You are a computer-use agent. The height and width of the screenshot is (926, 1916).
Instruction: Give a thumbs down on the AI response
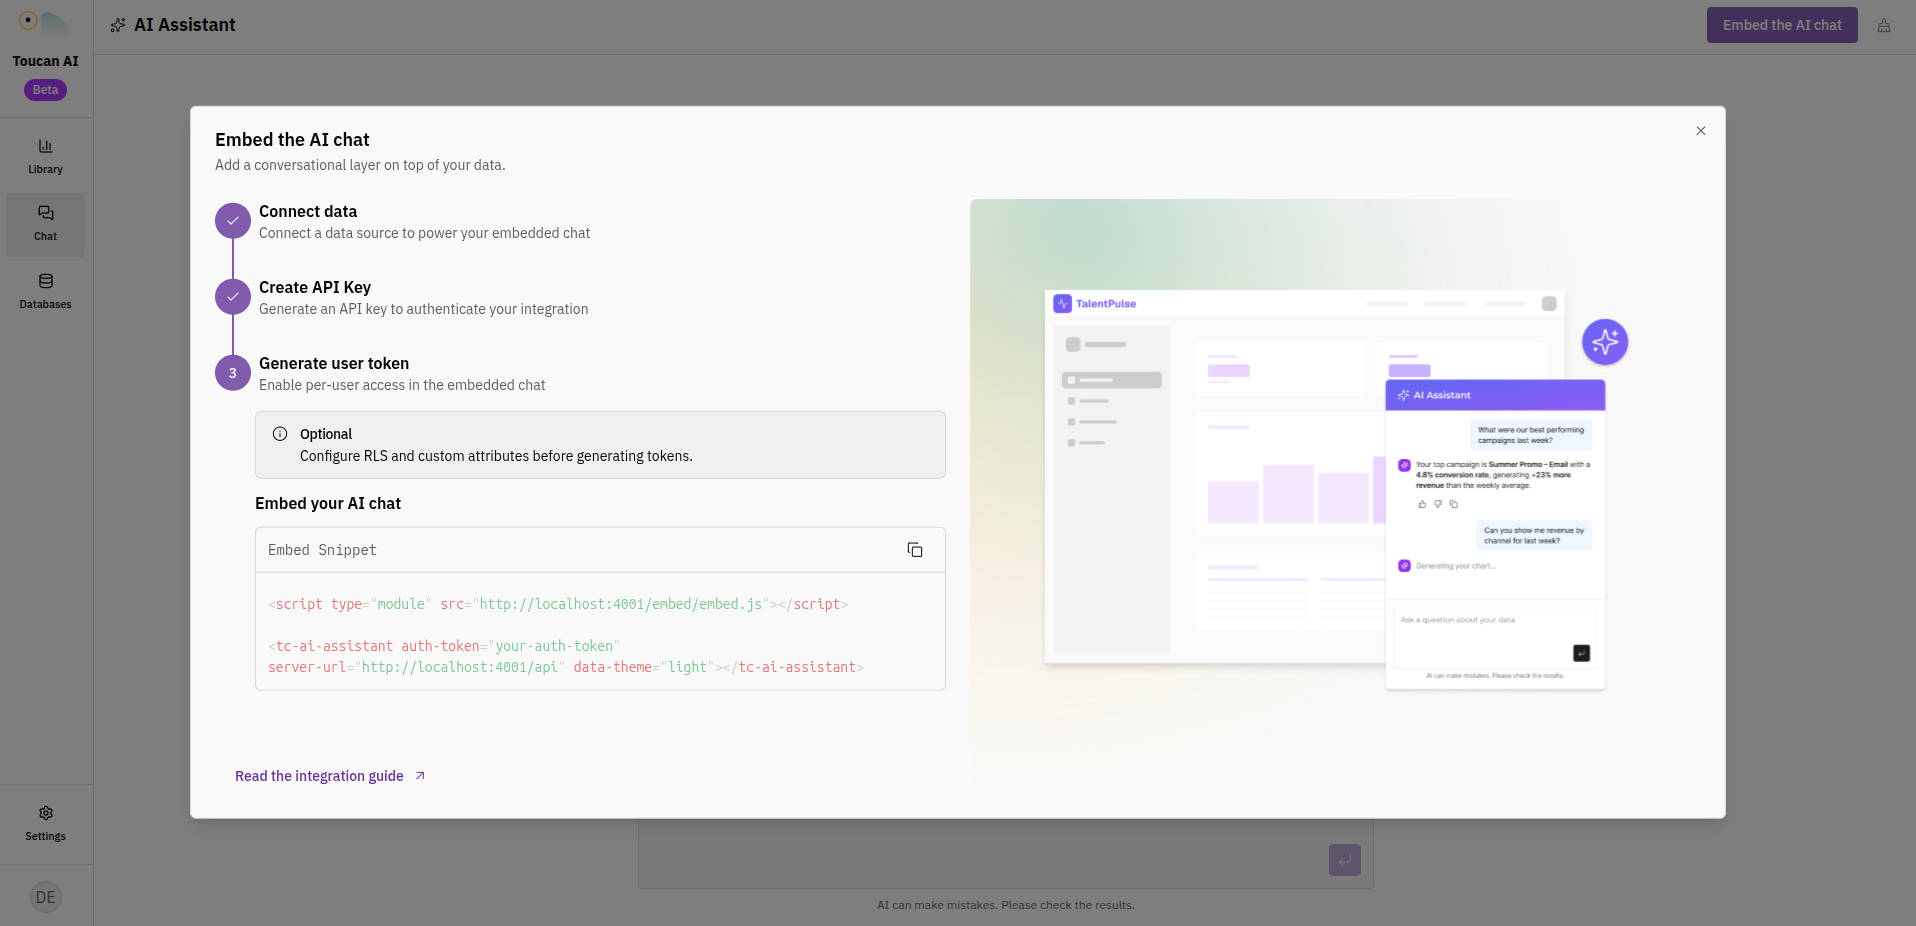1438,504
